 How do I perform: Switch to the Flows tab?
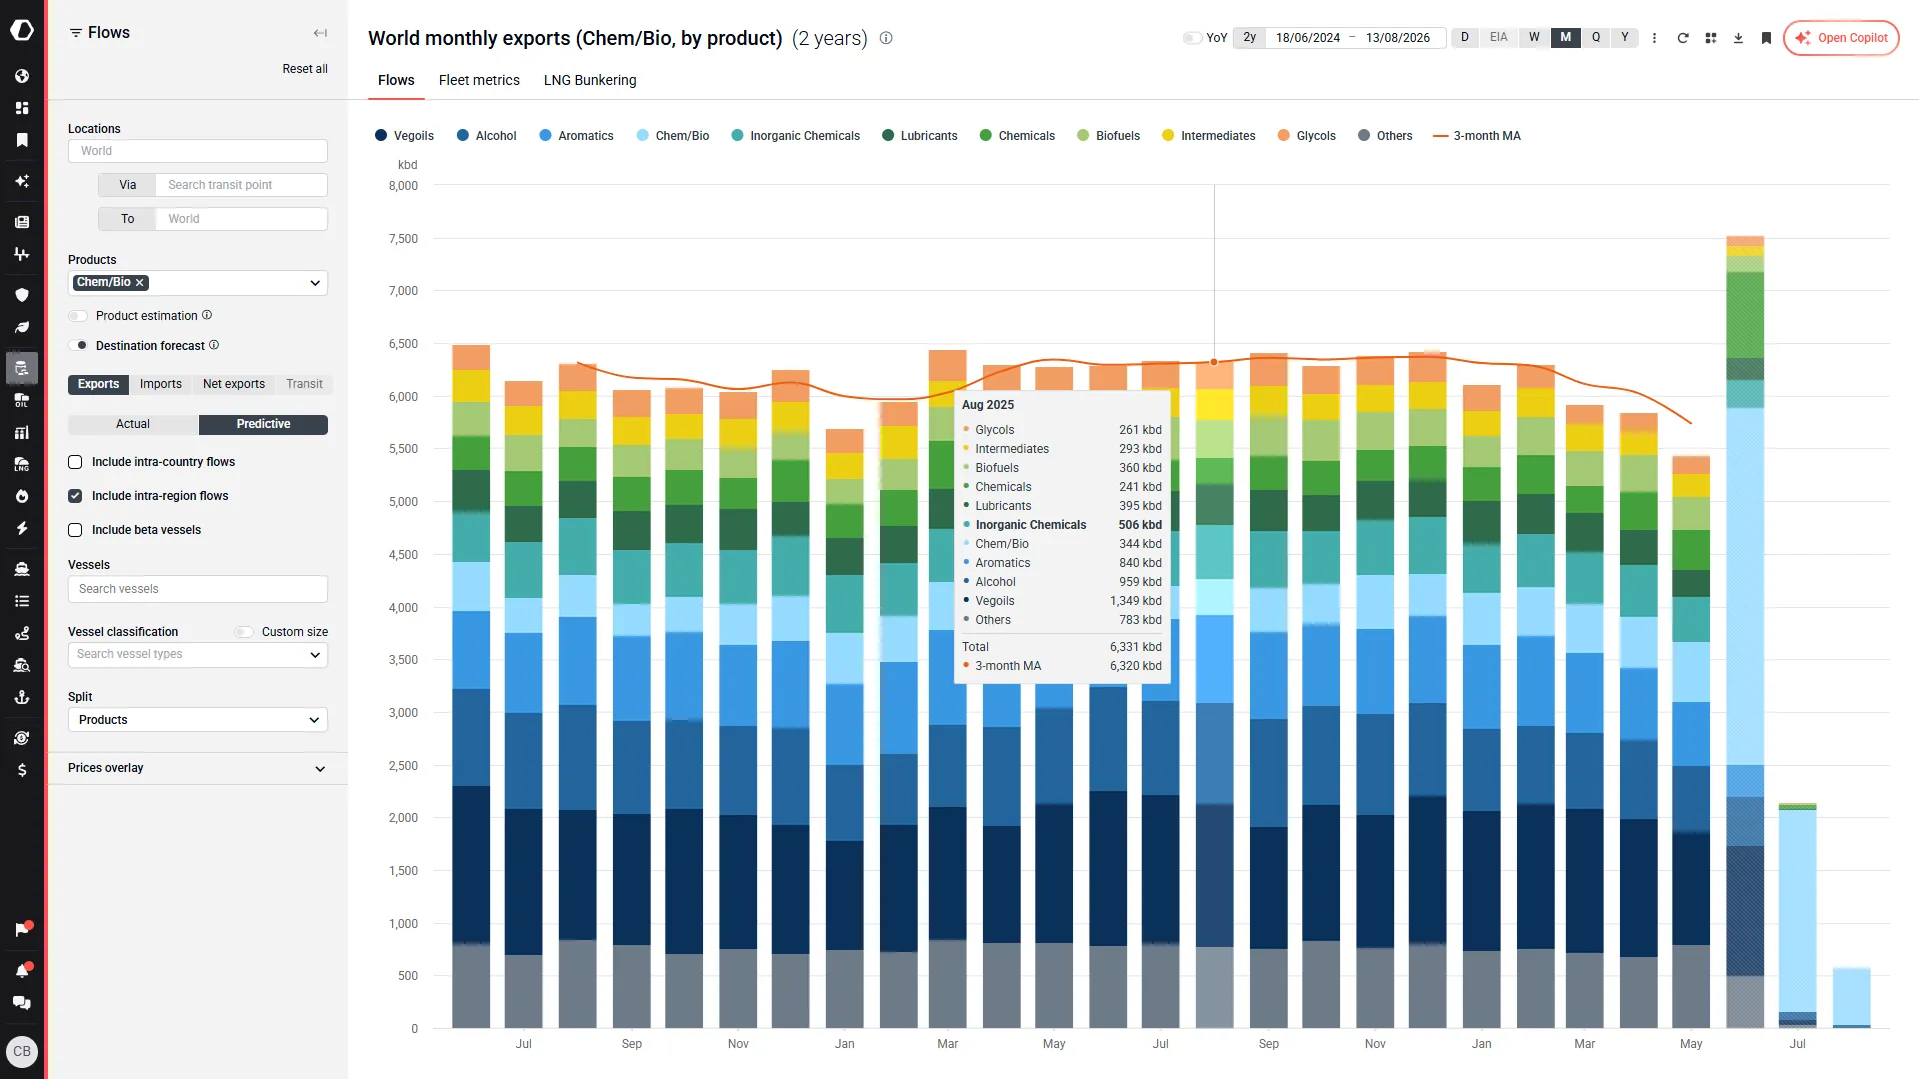(x=396, y=80)
